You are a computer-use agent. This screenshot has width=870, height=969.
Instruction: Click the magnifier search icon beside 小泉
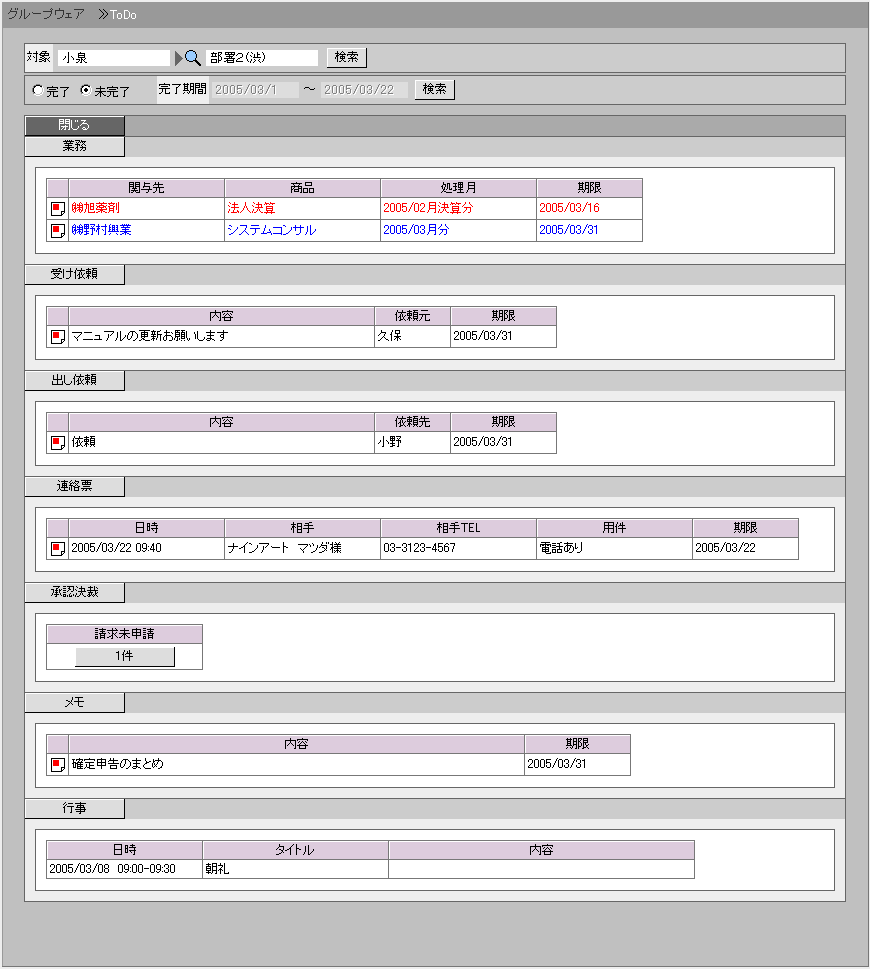193,58
